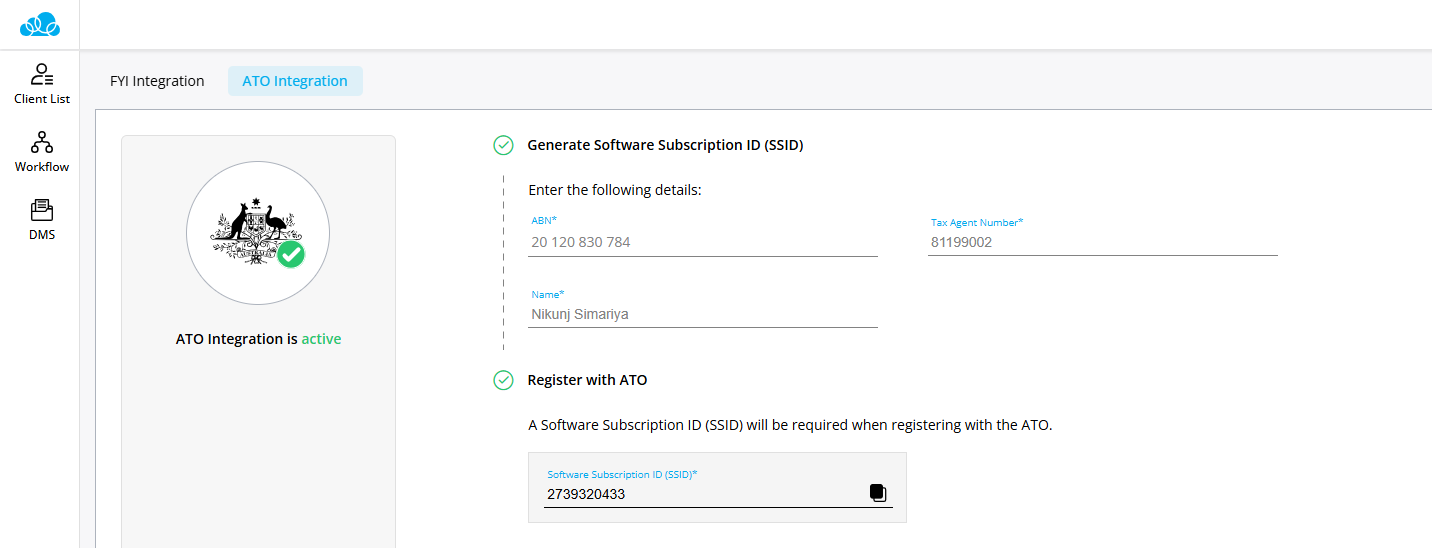Open the Client List sidebar item

42,84
